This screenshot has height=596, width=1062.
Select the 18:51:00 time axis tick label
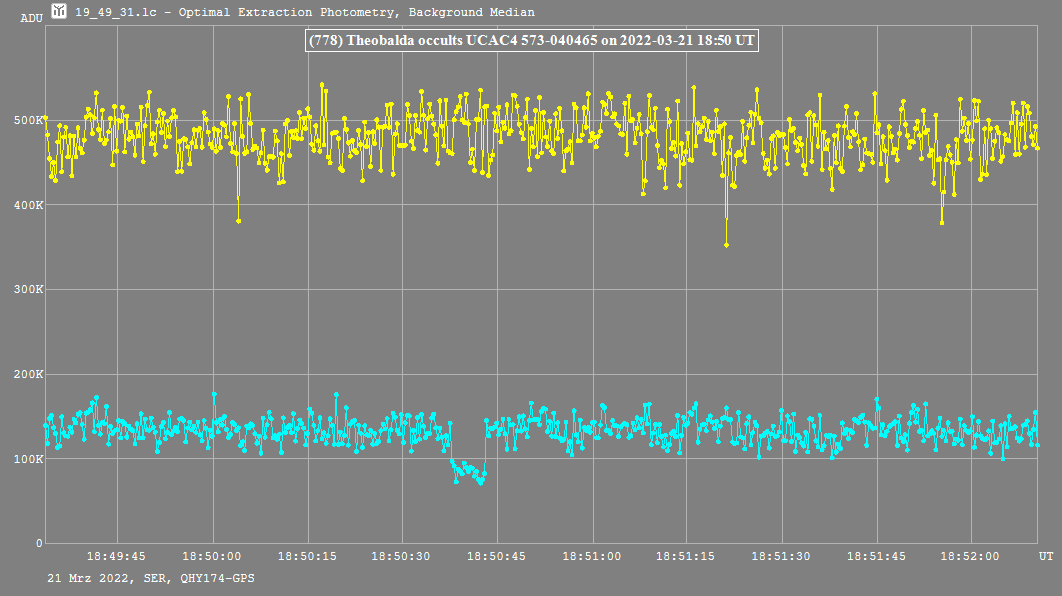coord(592,556)
